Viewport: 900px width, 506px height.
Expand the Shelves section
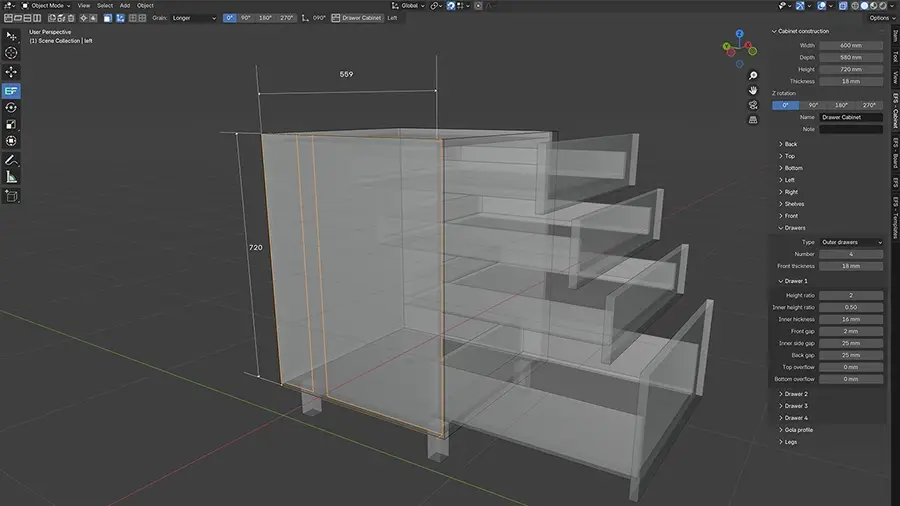pyautogui.click(x=794, y=204)
